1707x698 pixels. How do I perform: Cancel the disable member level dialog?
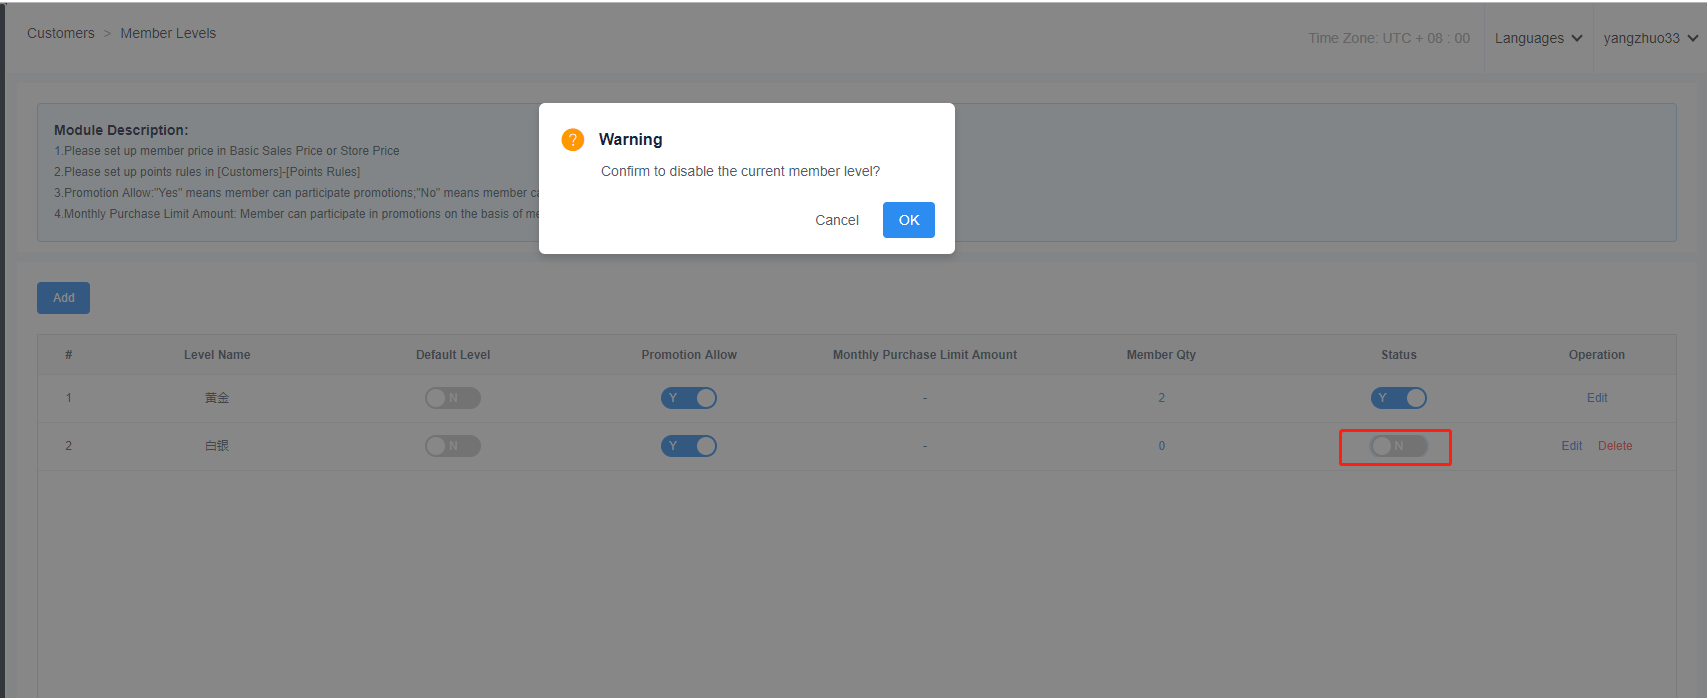pyautogui.click(x=836, y=220)
